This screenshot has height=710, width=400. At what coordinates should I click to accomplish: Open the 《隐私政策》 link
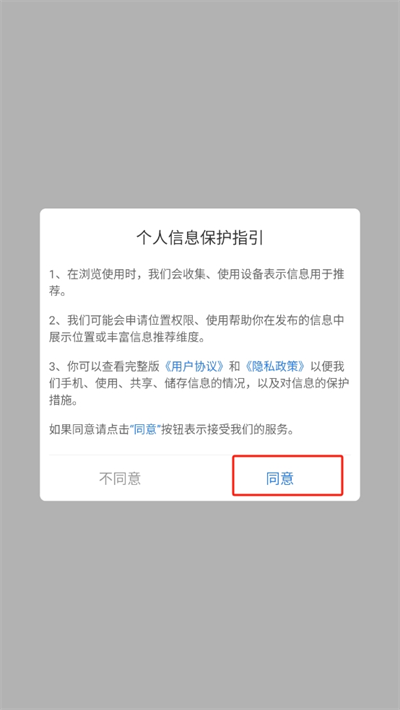[x=275, y=366]
